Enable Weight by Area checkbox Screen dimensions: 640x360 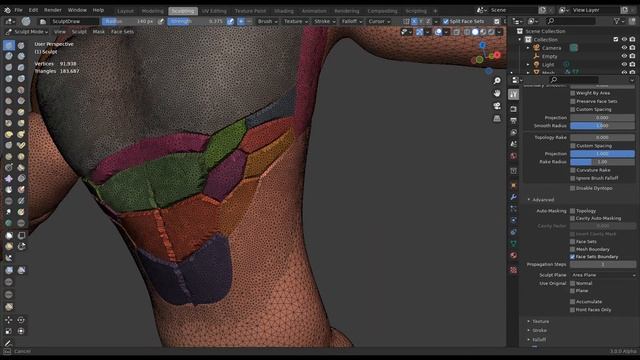[573, 93]
